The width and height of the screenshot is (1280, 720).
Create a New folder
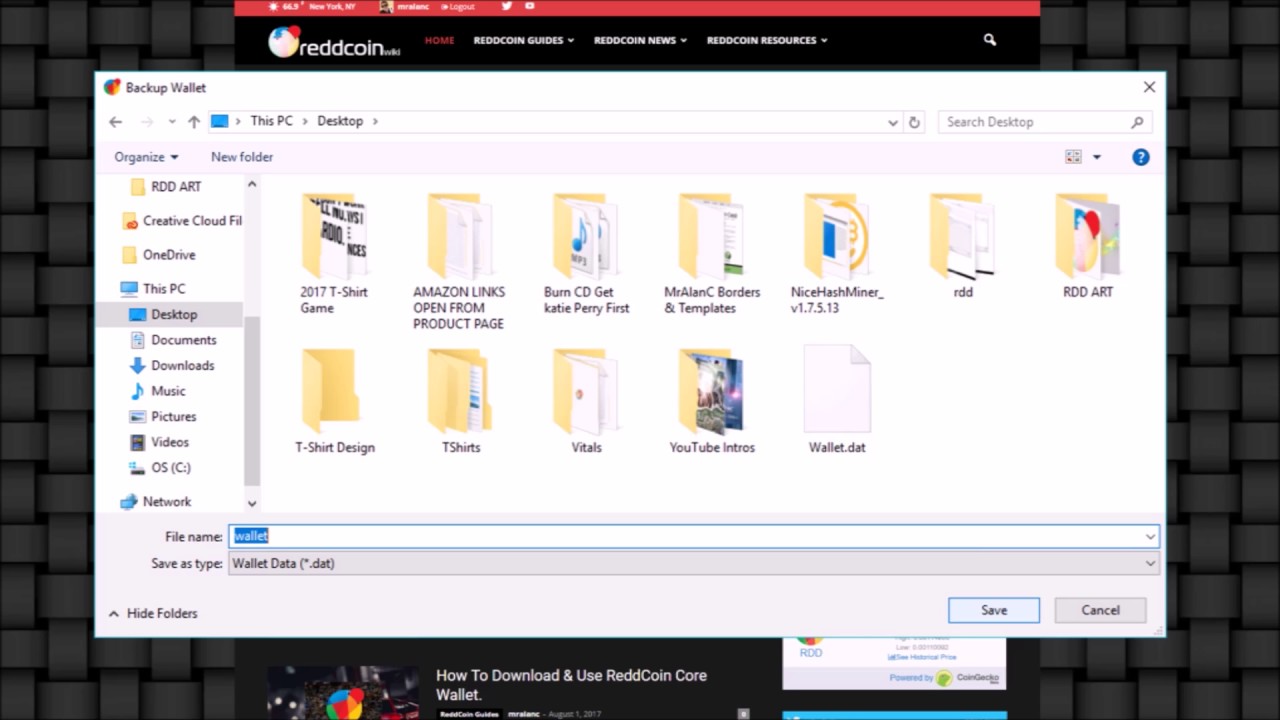[242, 157]
